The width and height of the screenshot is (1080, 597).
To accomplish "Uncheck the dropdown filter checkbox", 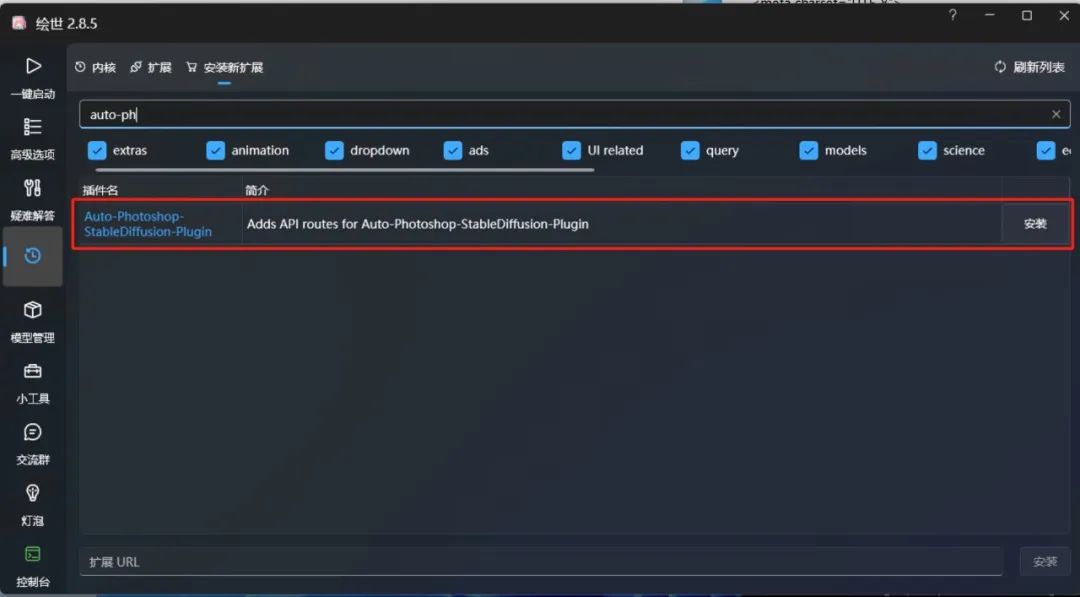I will pyautogui.click(x=334, y=150).
